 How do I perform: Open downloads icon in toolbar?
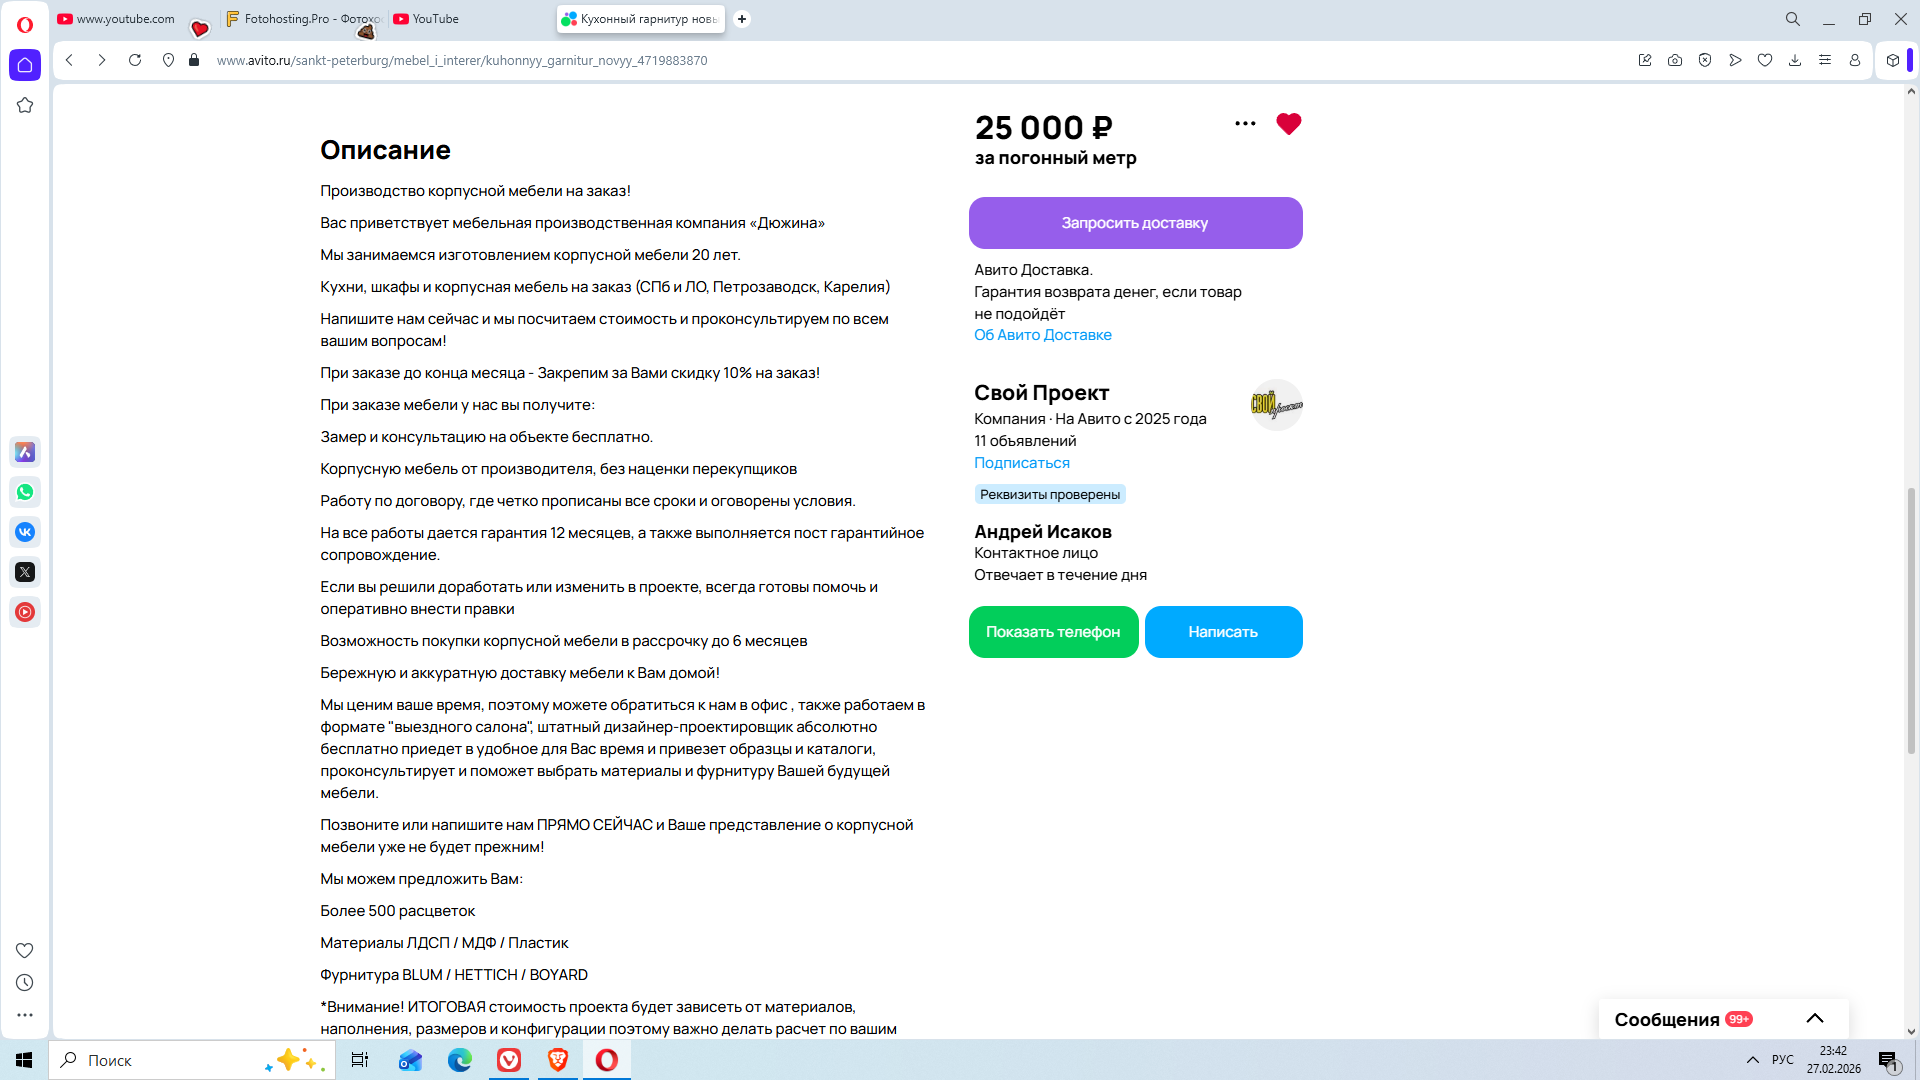coord(1795,60)
